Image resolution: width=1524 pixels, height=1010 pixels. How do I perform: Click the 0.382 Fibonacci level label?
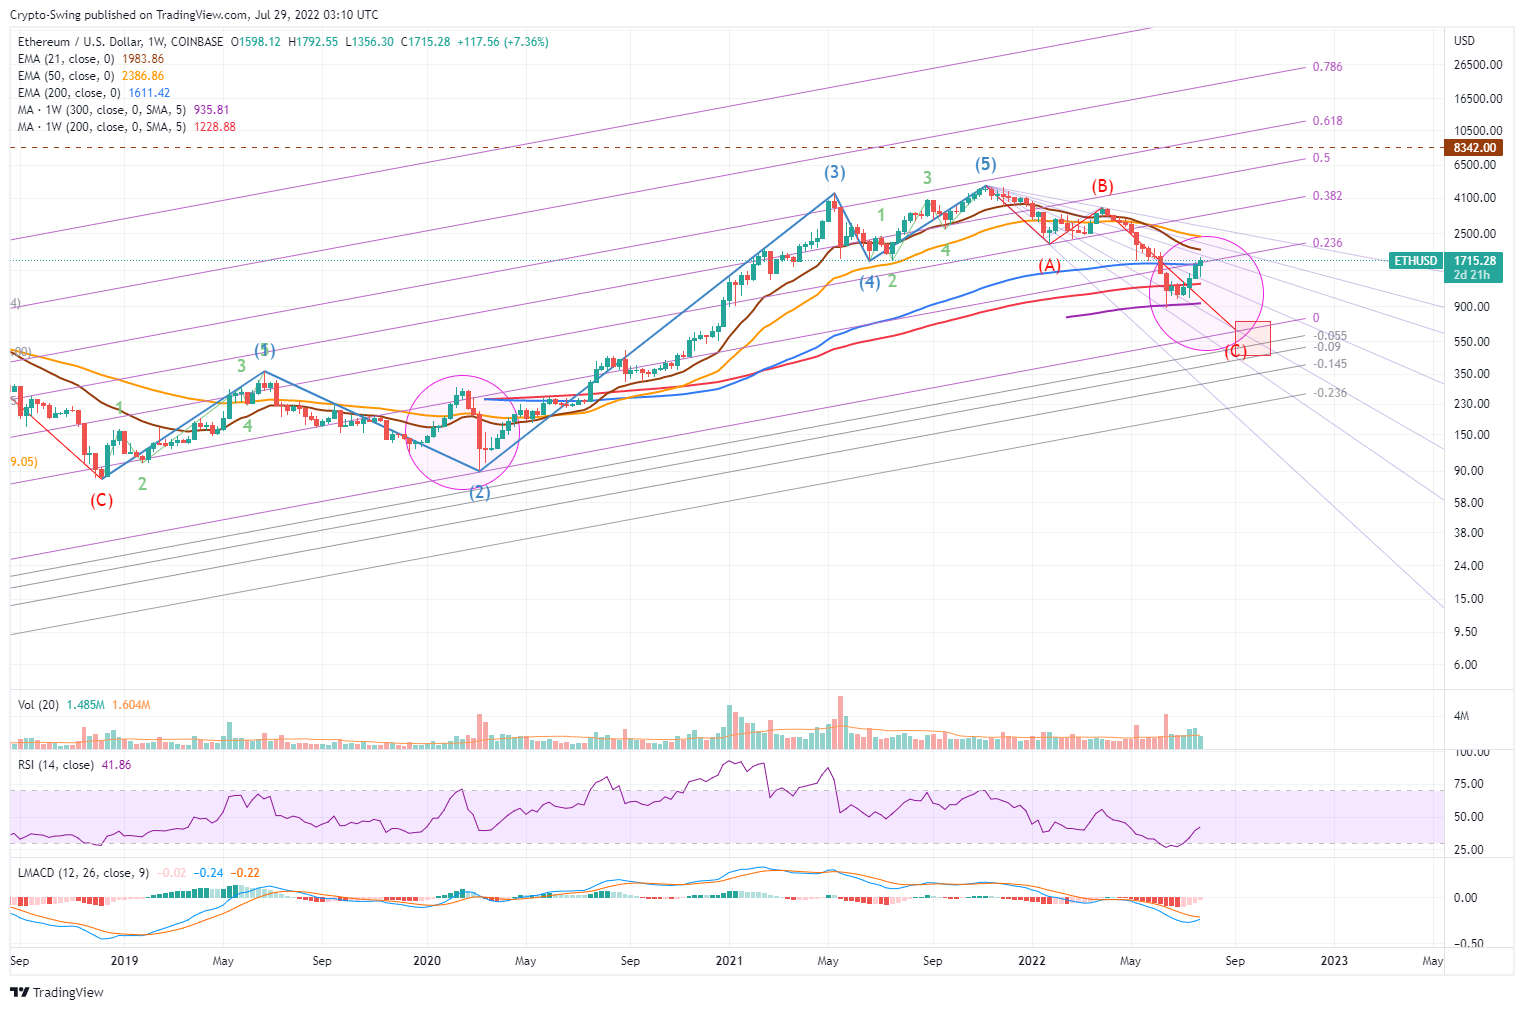click(1328, 196)
